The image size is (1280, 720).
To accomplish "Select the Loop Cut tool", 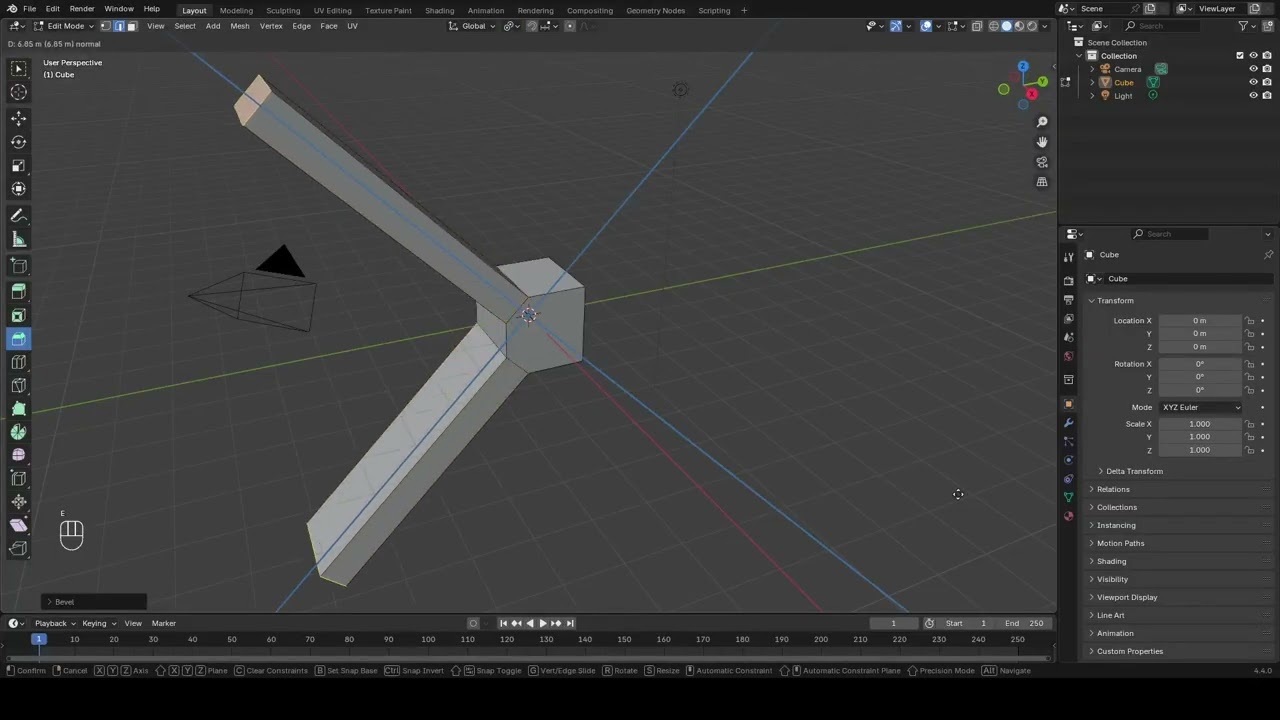I will pos(18,363).
